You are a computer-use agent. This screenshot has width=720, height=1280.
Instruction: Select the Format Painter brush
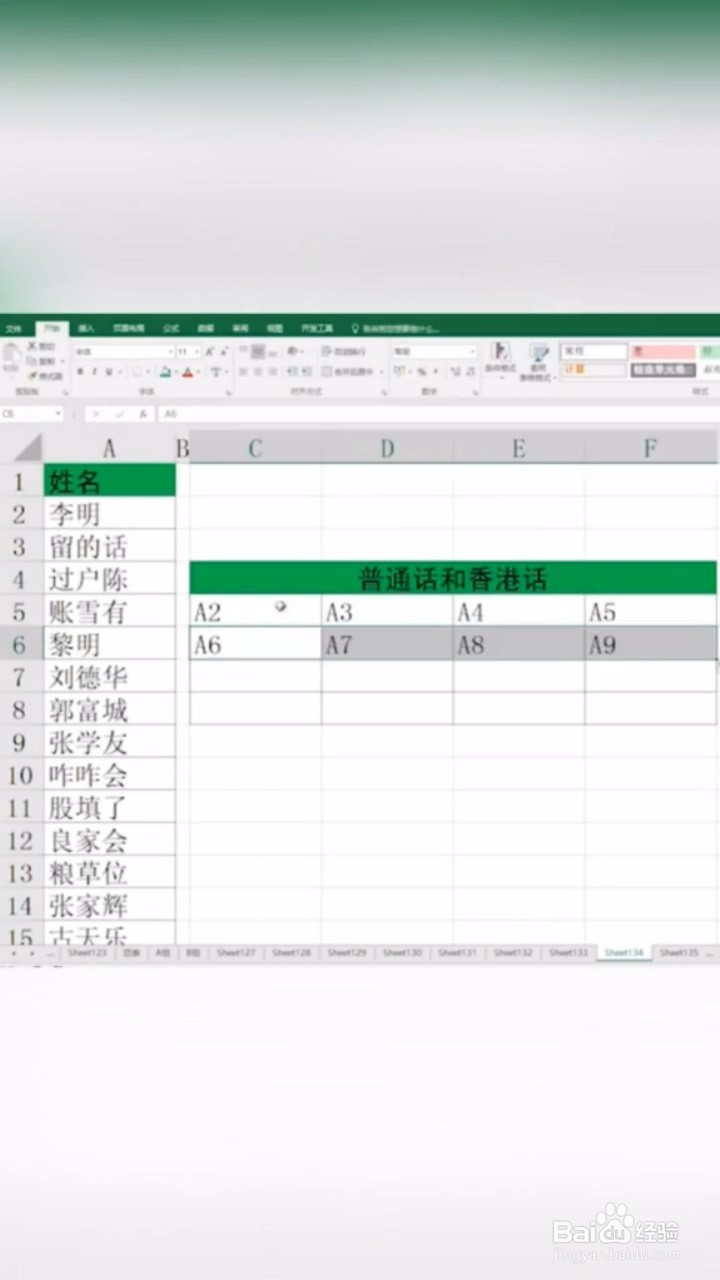[31, 375]
